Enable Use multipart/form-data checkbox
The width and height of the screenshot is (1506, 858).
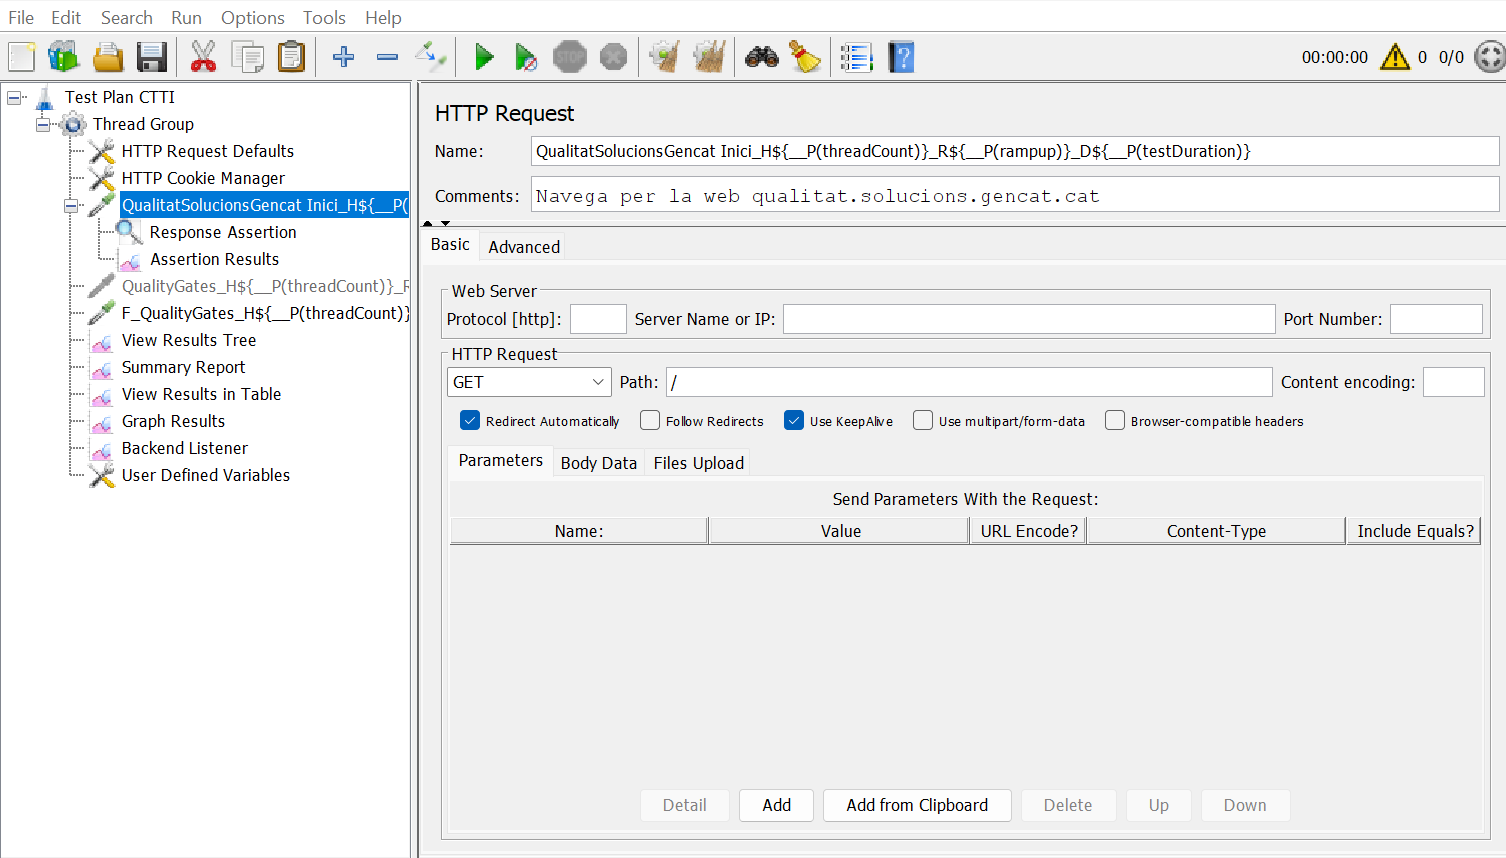(x=923, y=421)
